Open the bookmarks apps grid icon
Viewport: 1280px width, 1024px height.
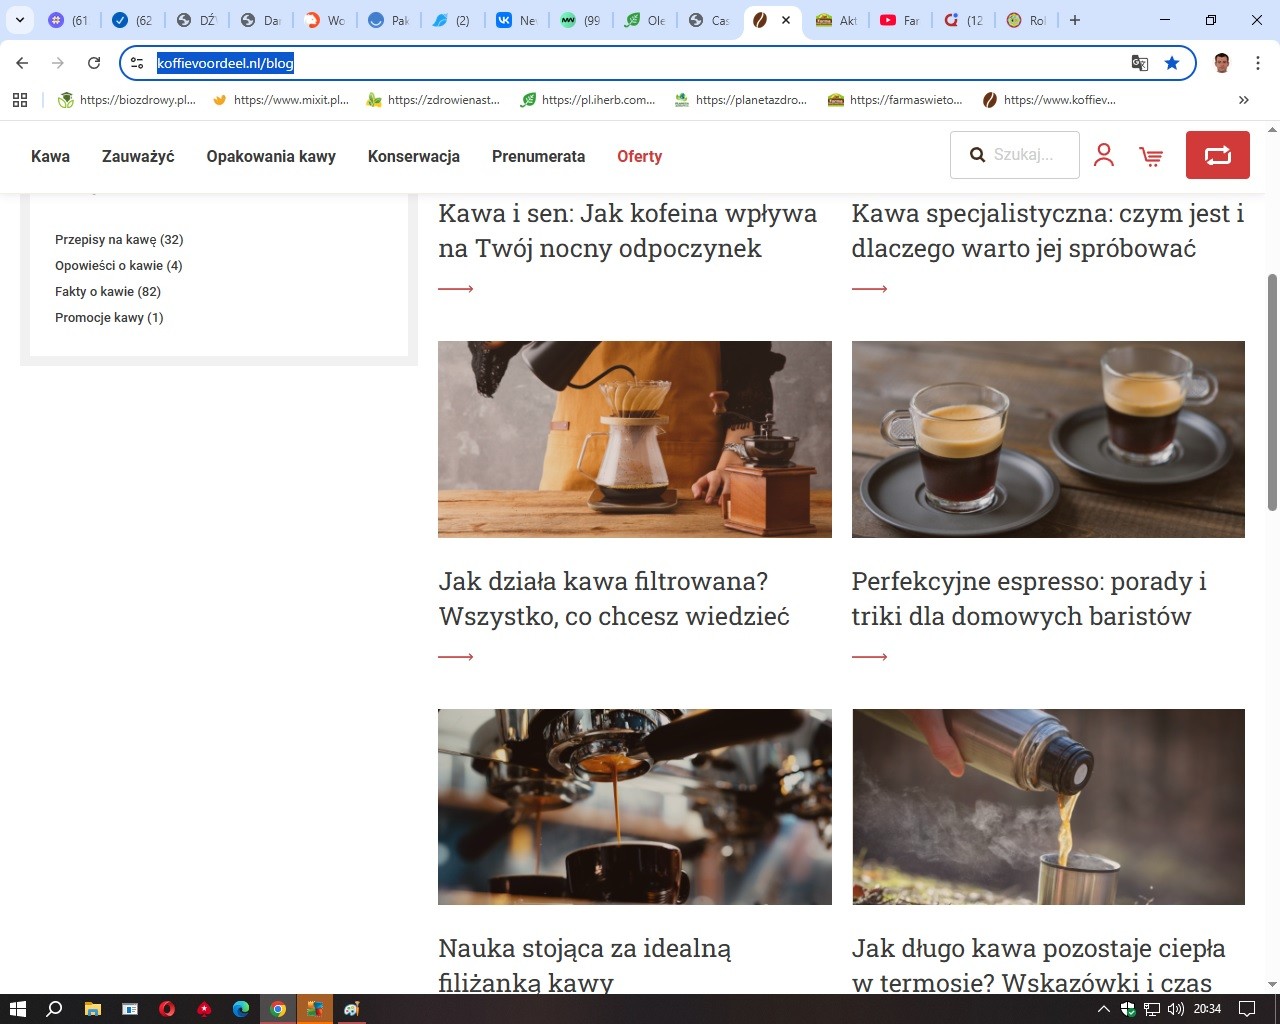20,100
